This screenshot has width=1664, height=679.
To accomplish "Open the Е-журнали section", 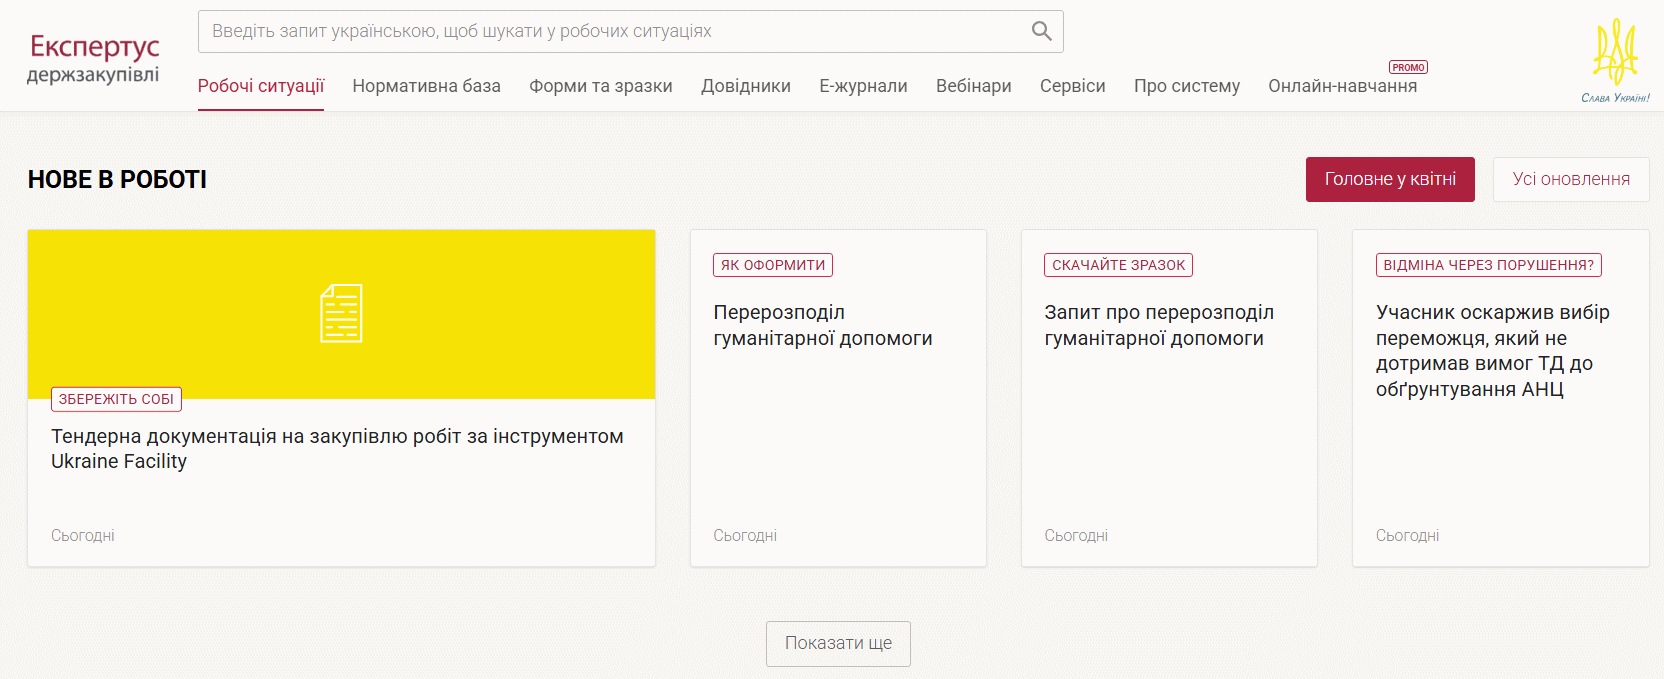I will tap(863, 86).
